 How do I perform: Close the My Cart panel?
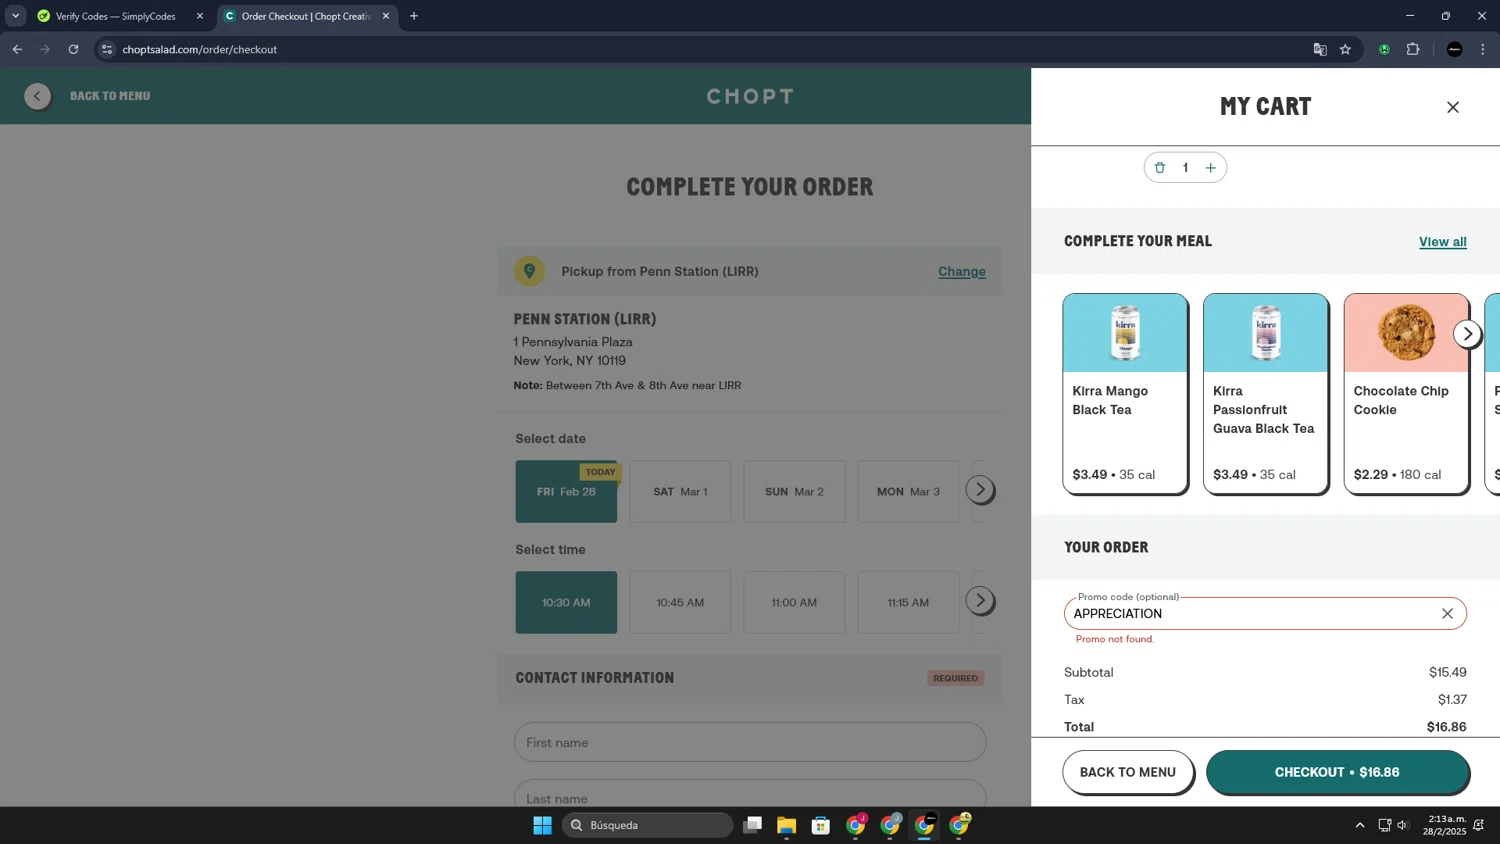tap(1453, 107)
